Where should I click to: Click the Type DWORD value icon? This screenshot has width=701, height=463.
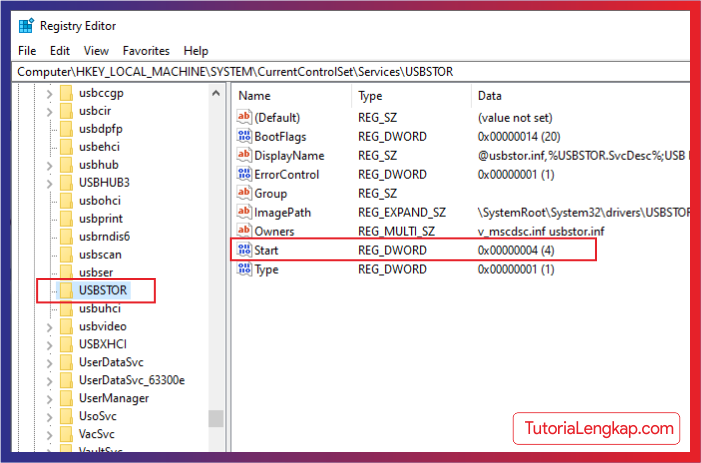[x=244, y=269]
